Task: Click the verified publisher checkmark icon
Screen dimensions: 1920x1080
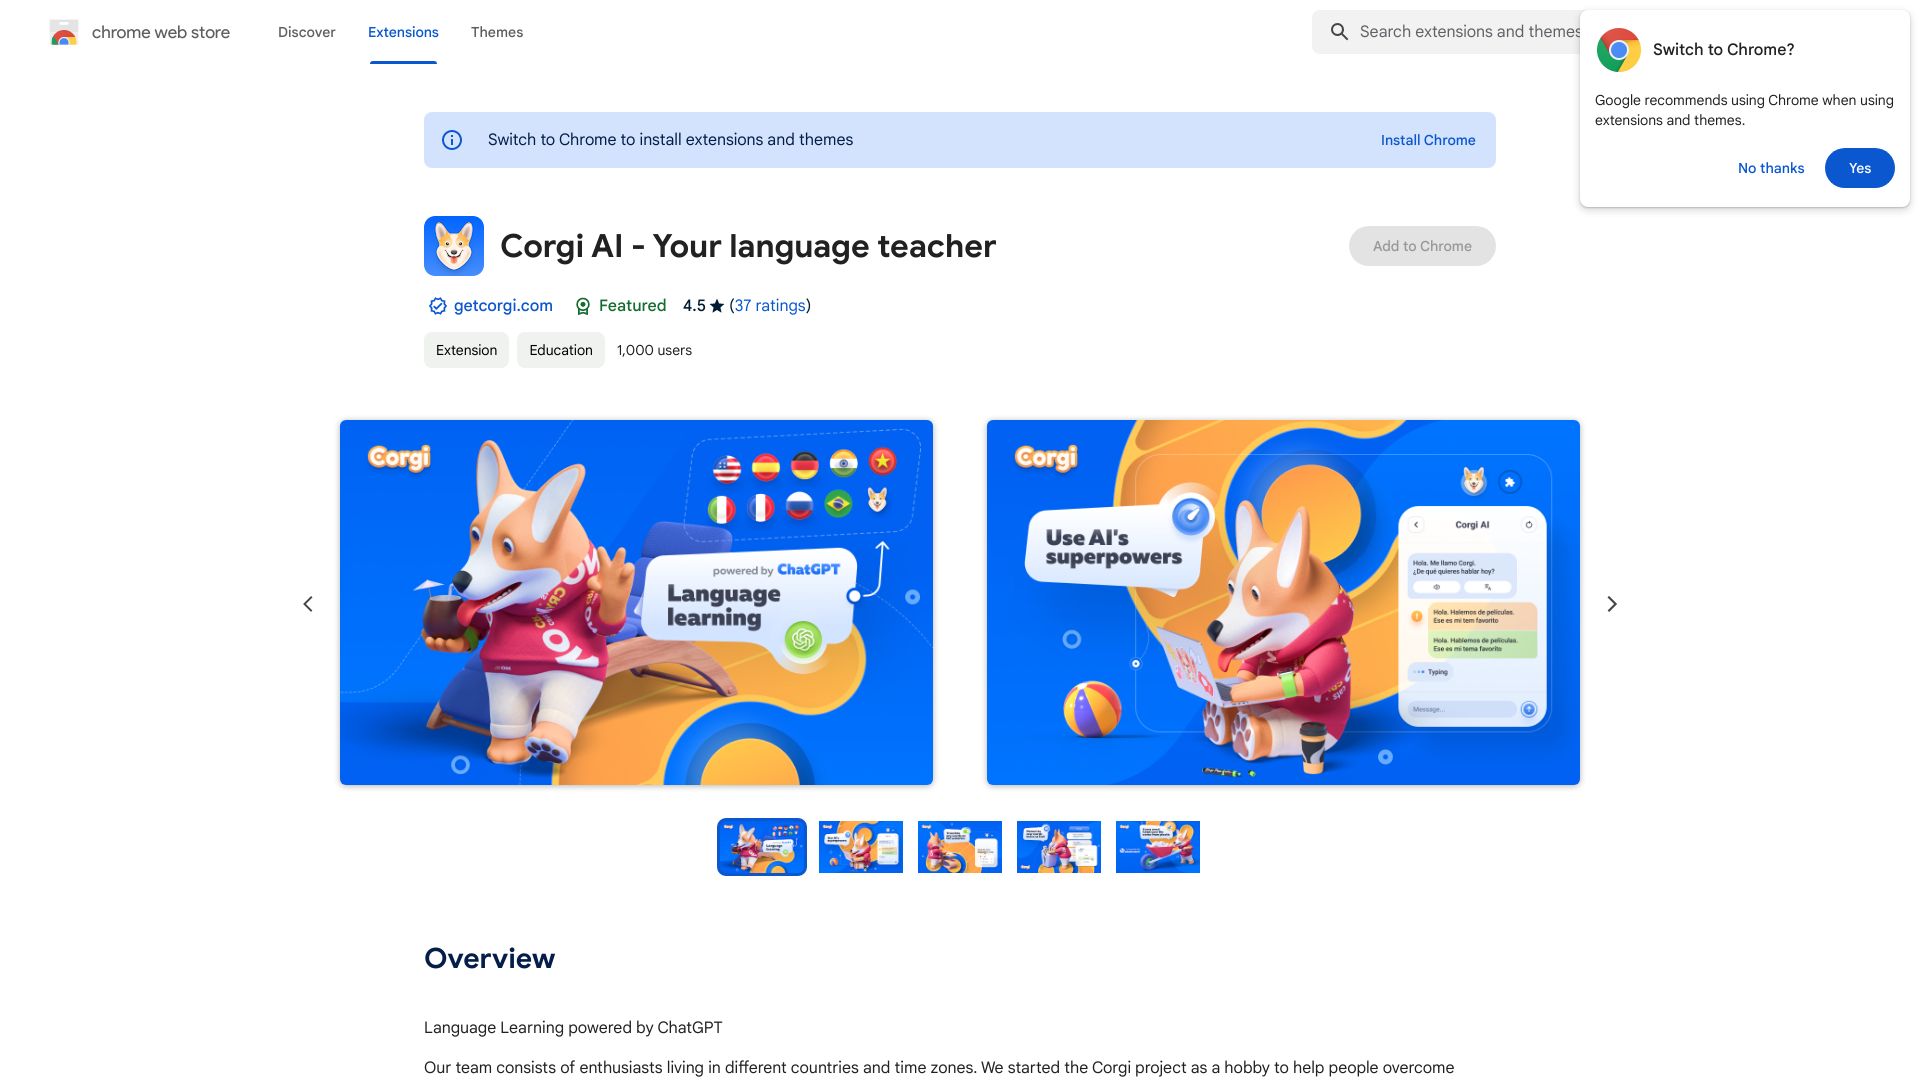Action: (436, 306)
